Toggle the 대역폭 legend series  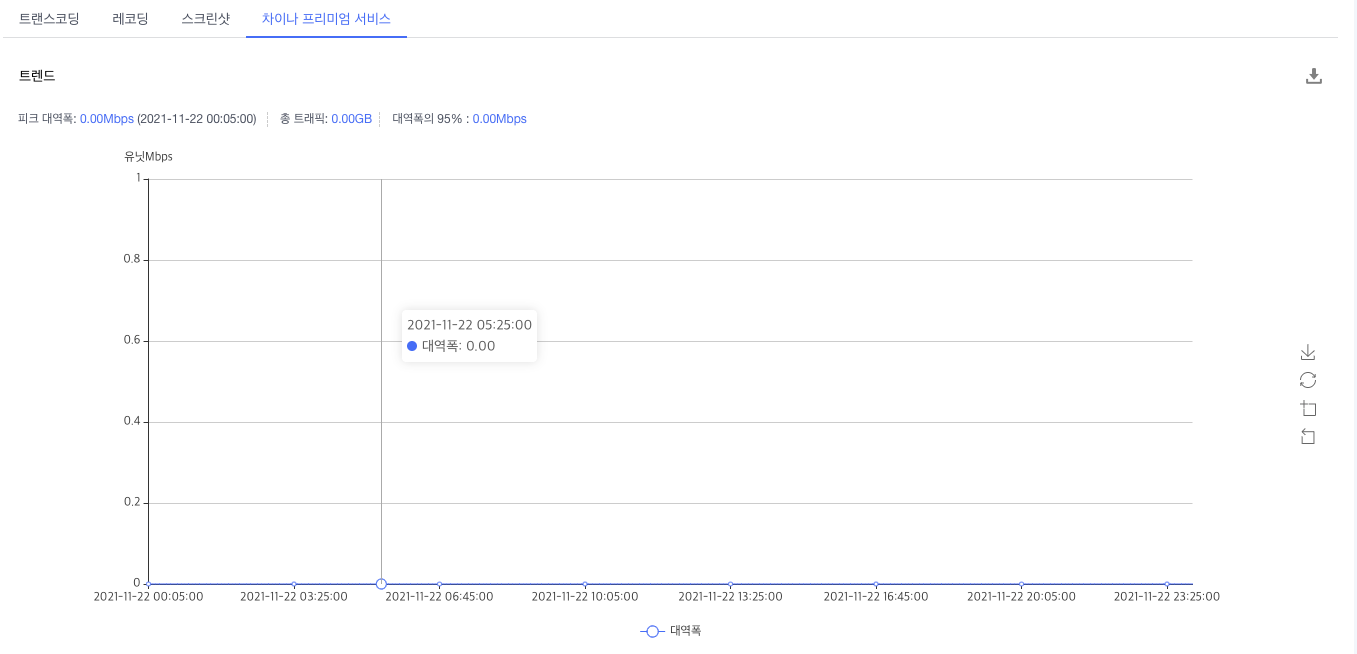[671, 631]
